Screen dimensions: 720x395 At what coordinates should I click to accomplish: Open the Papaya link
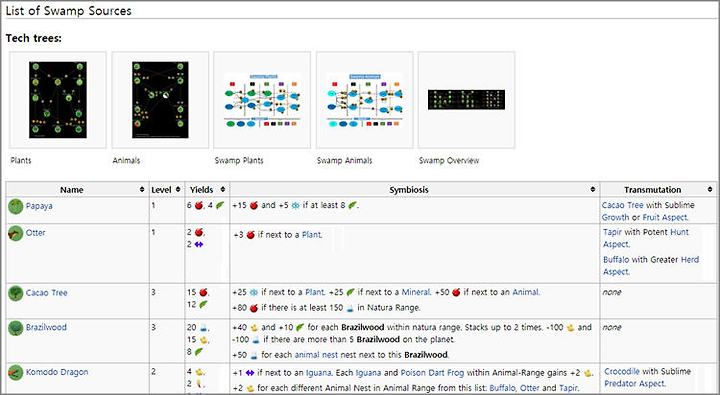coord(39,206)
